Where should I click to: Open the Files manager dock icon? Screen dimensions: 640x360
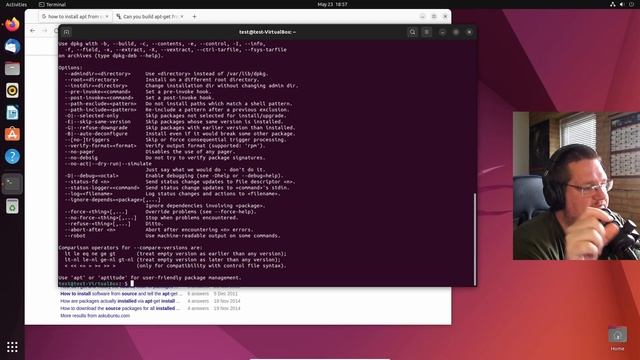tap(12, 68)
